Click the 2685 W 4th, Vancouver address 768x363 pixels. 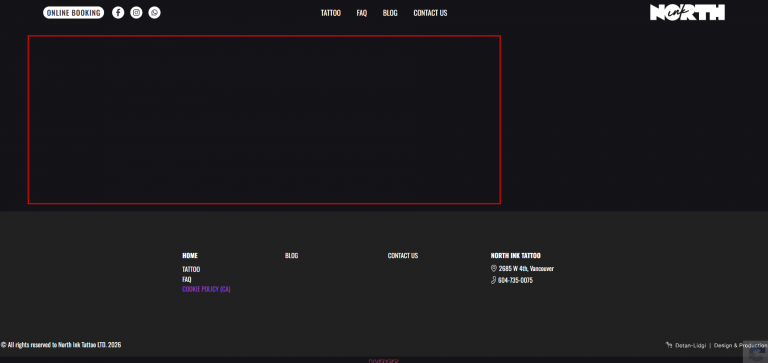tap(526, 268)
